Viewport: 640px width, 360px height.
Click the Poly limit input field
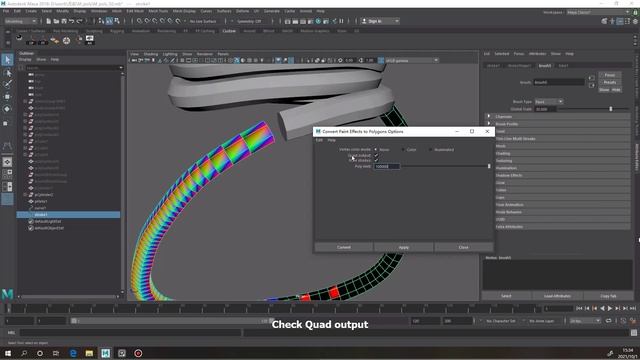click(x=387, y=167)
